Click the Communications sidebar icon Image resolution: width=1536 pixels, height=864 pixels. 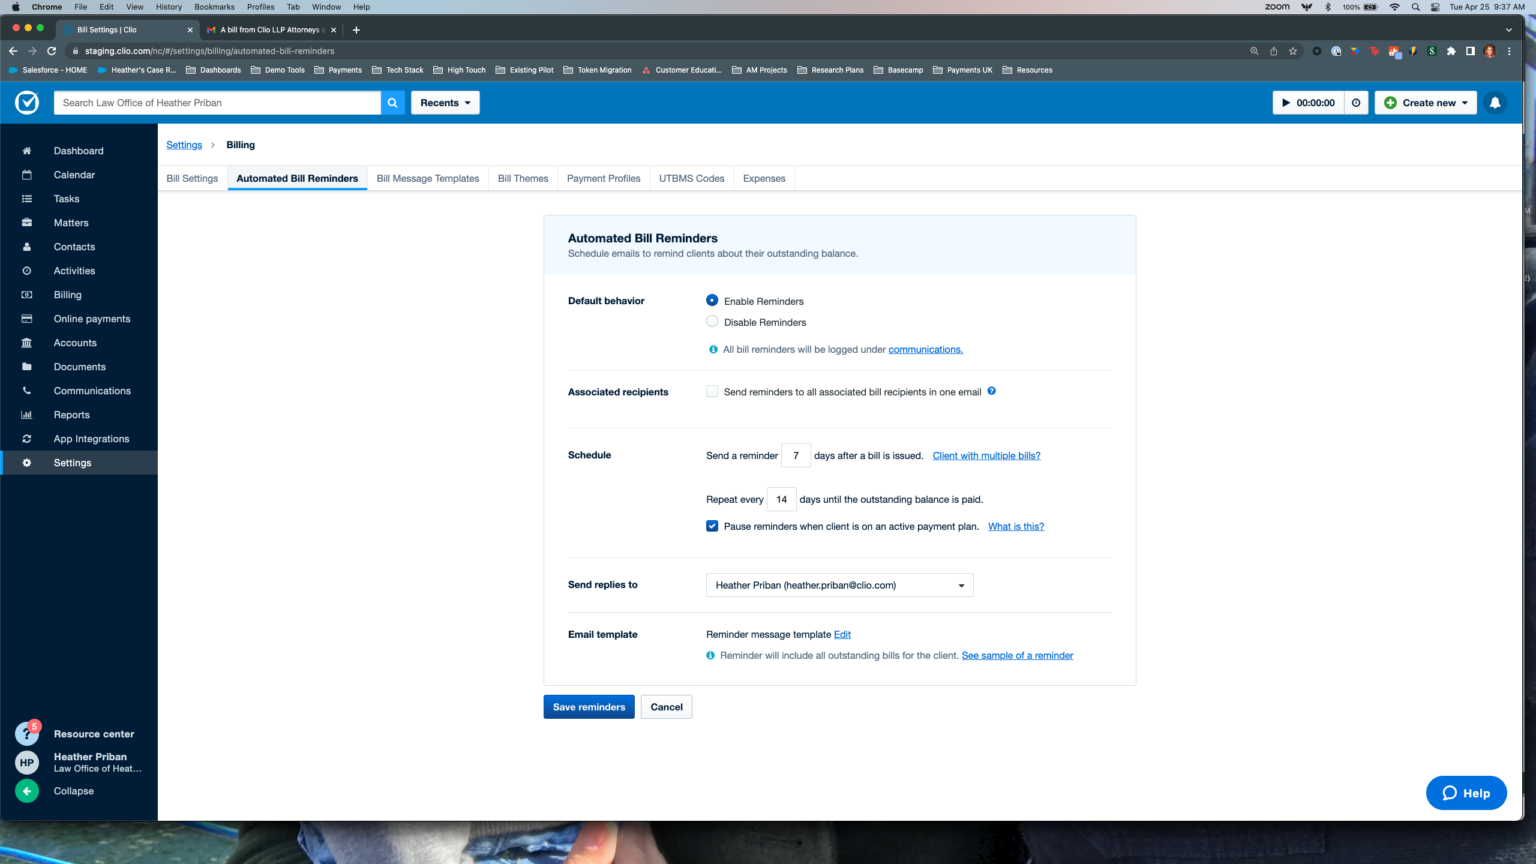coord(27,390)
